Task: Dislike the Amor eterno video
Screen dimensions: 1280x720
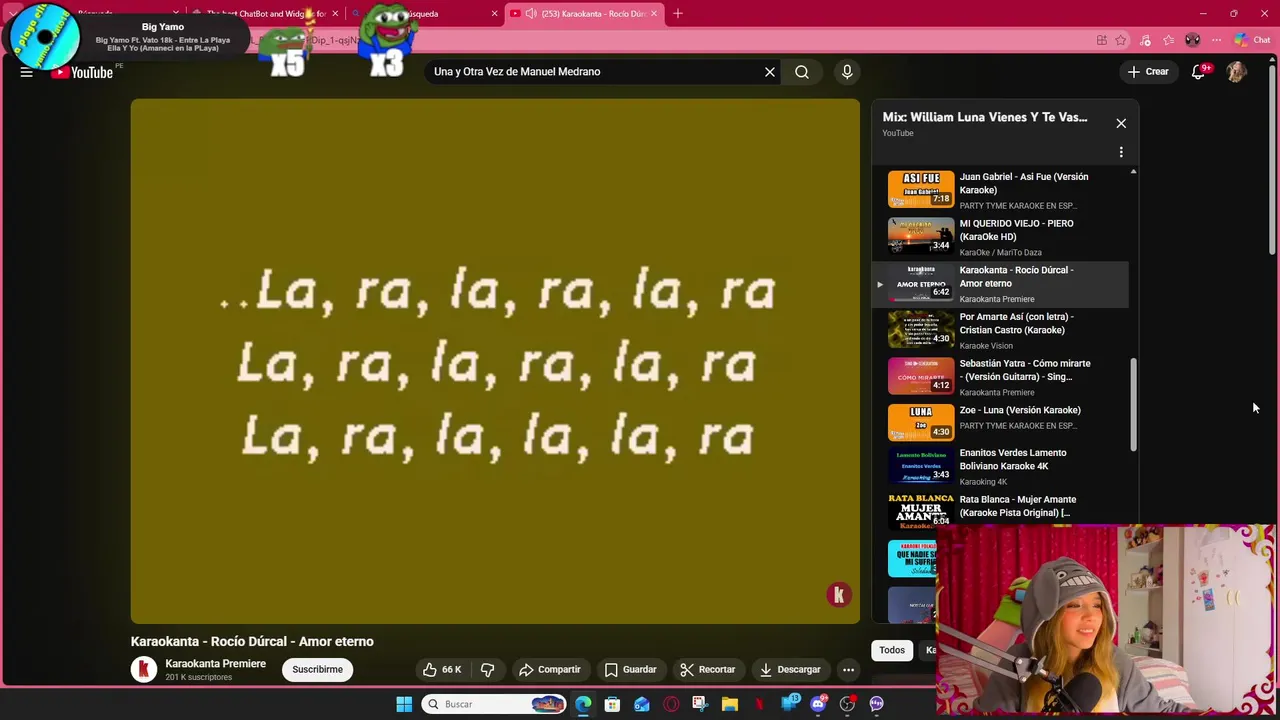Action: (x=488, y=670)
